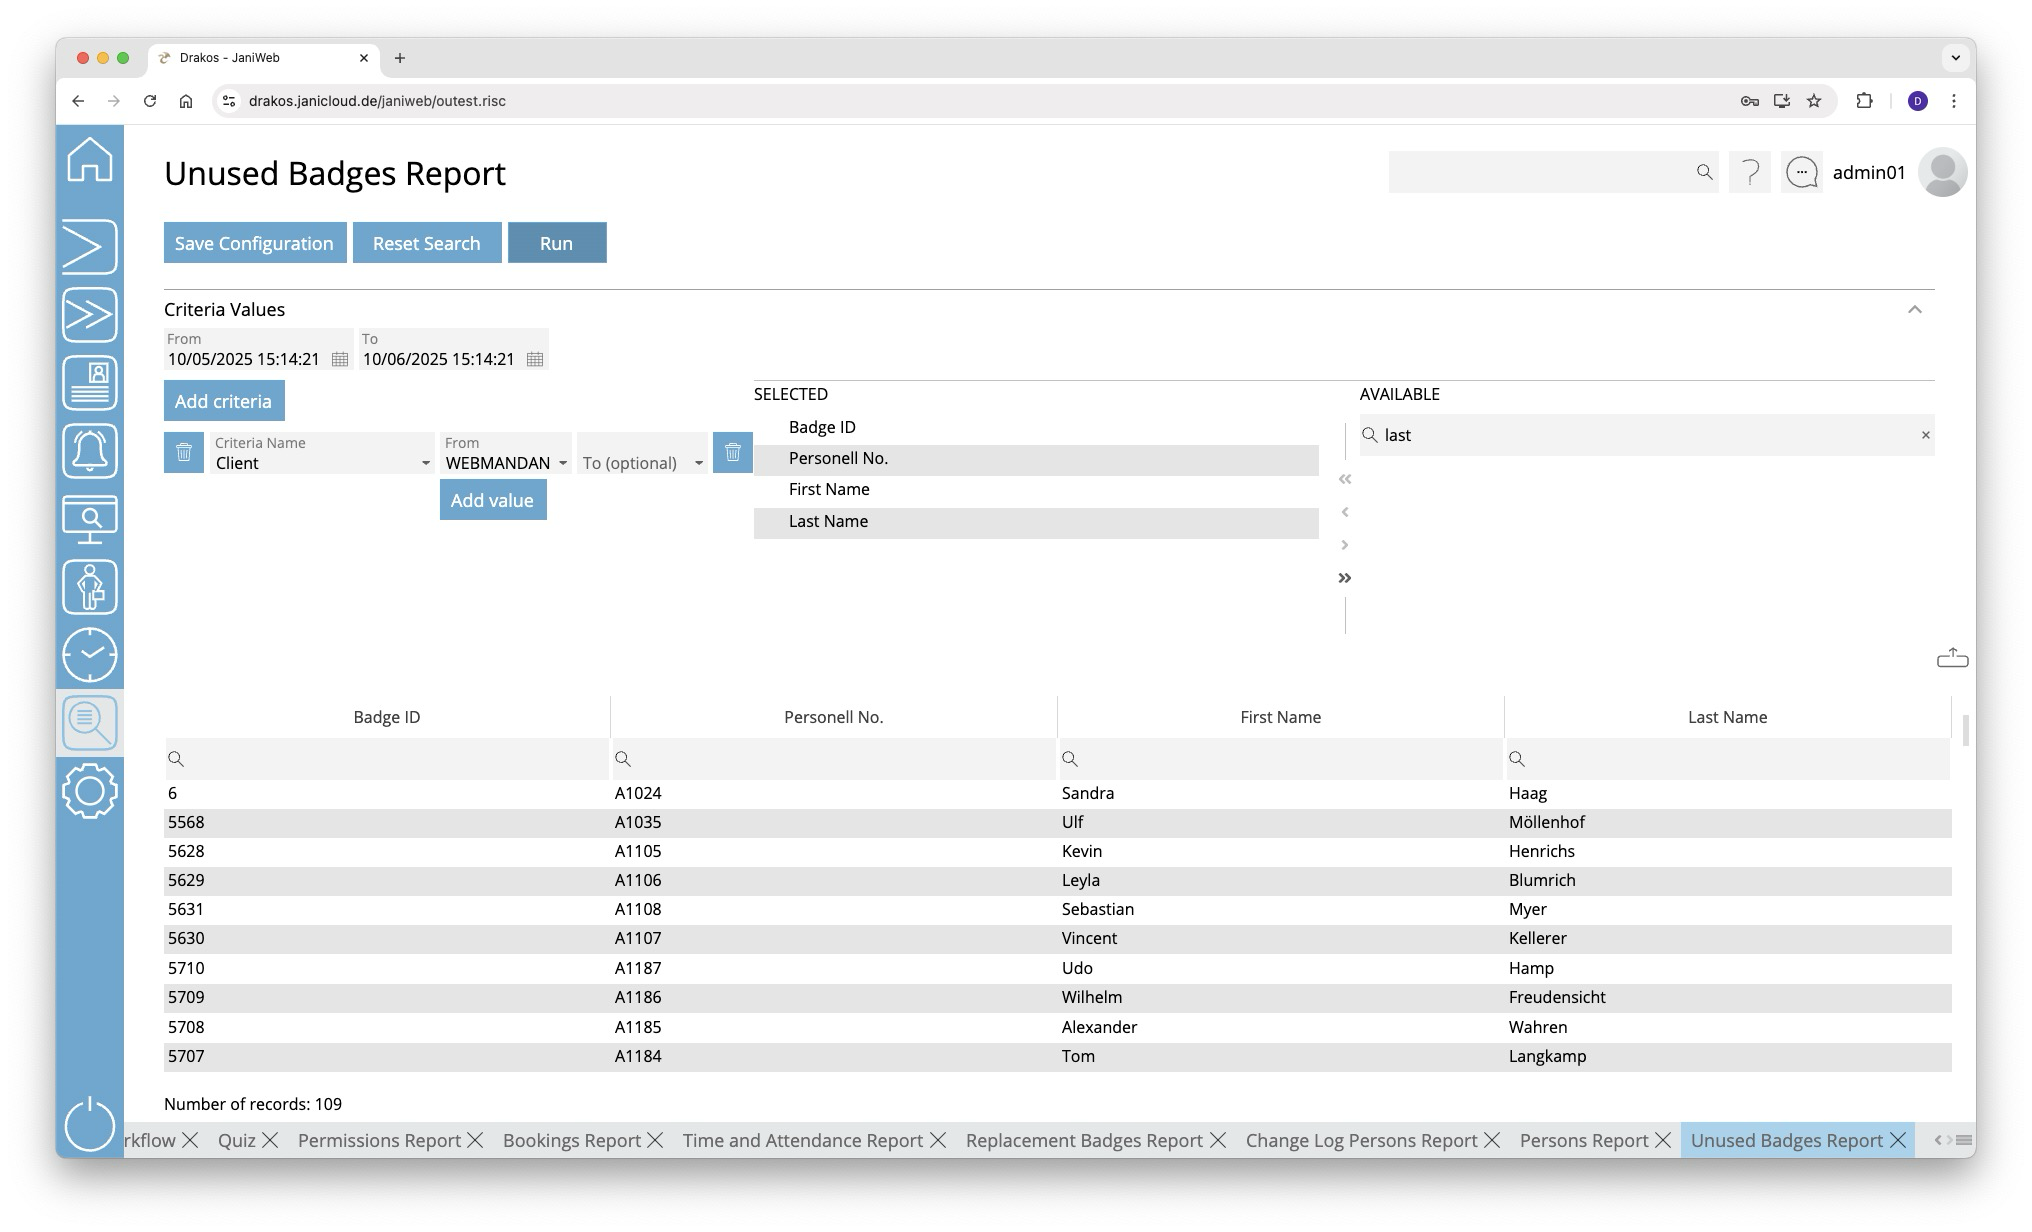This screenshot has height=1232, width=2032.
Task: Click the settings gear sidebar icon
Action: [x=90, y=791]
